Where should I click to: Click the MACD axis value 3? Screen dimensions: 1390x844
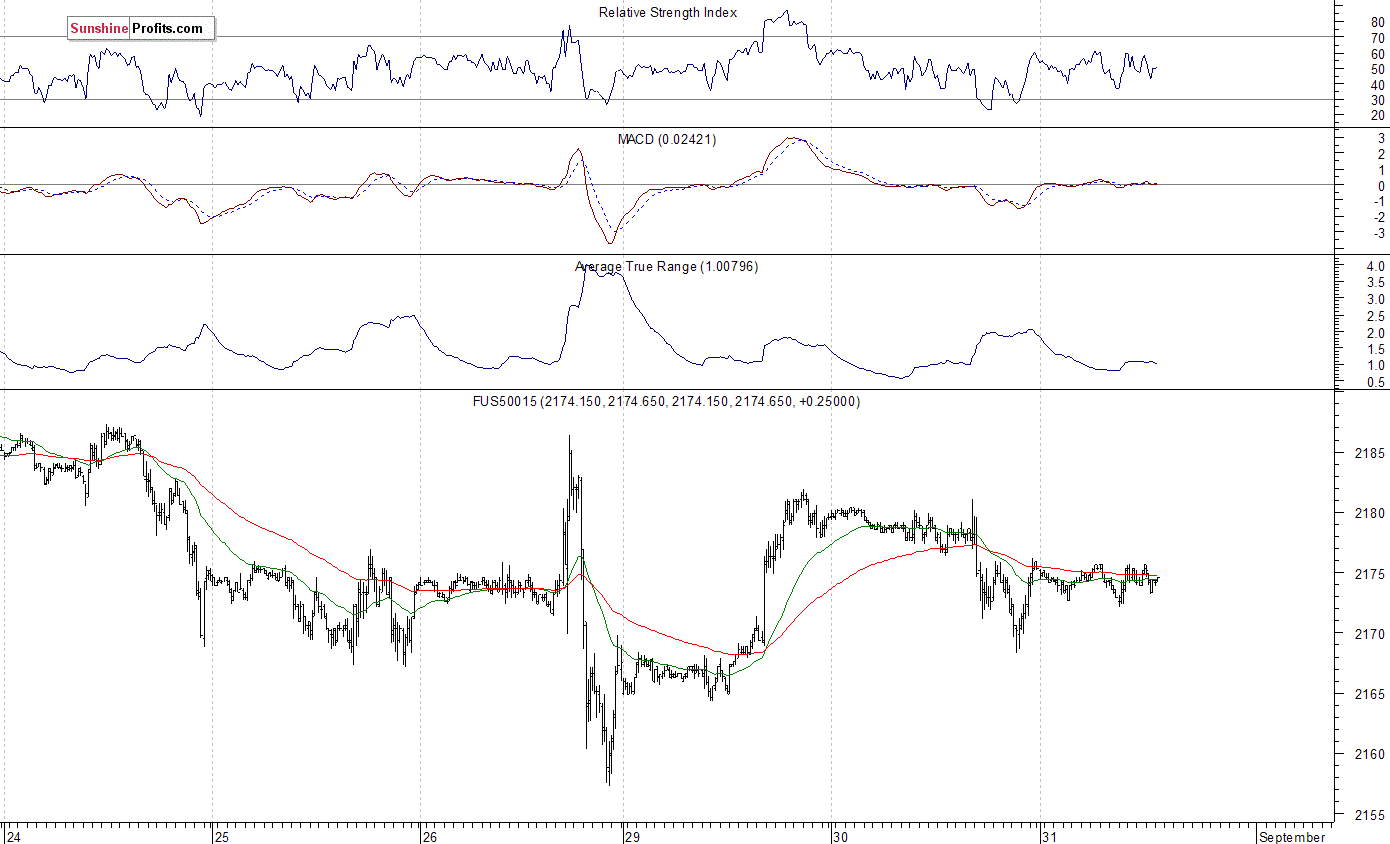click(x=1381, y=138)
